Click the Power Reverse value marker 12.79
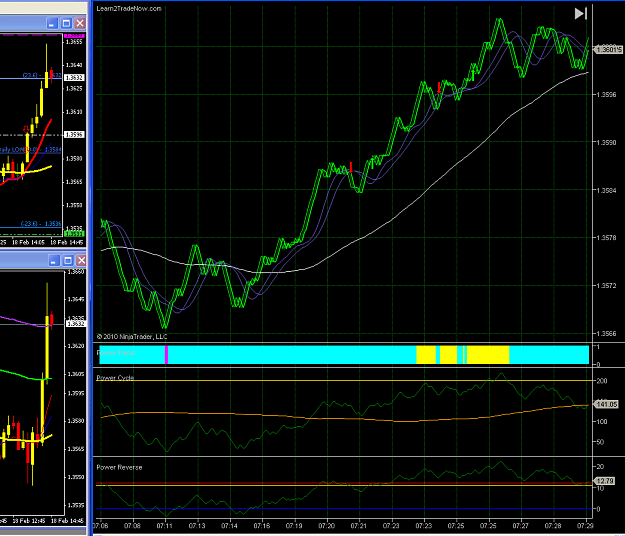 click(x=606, y=481)
